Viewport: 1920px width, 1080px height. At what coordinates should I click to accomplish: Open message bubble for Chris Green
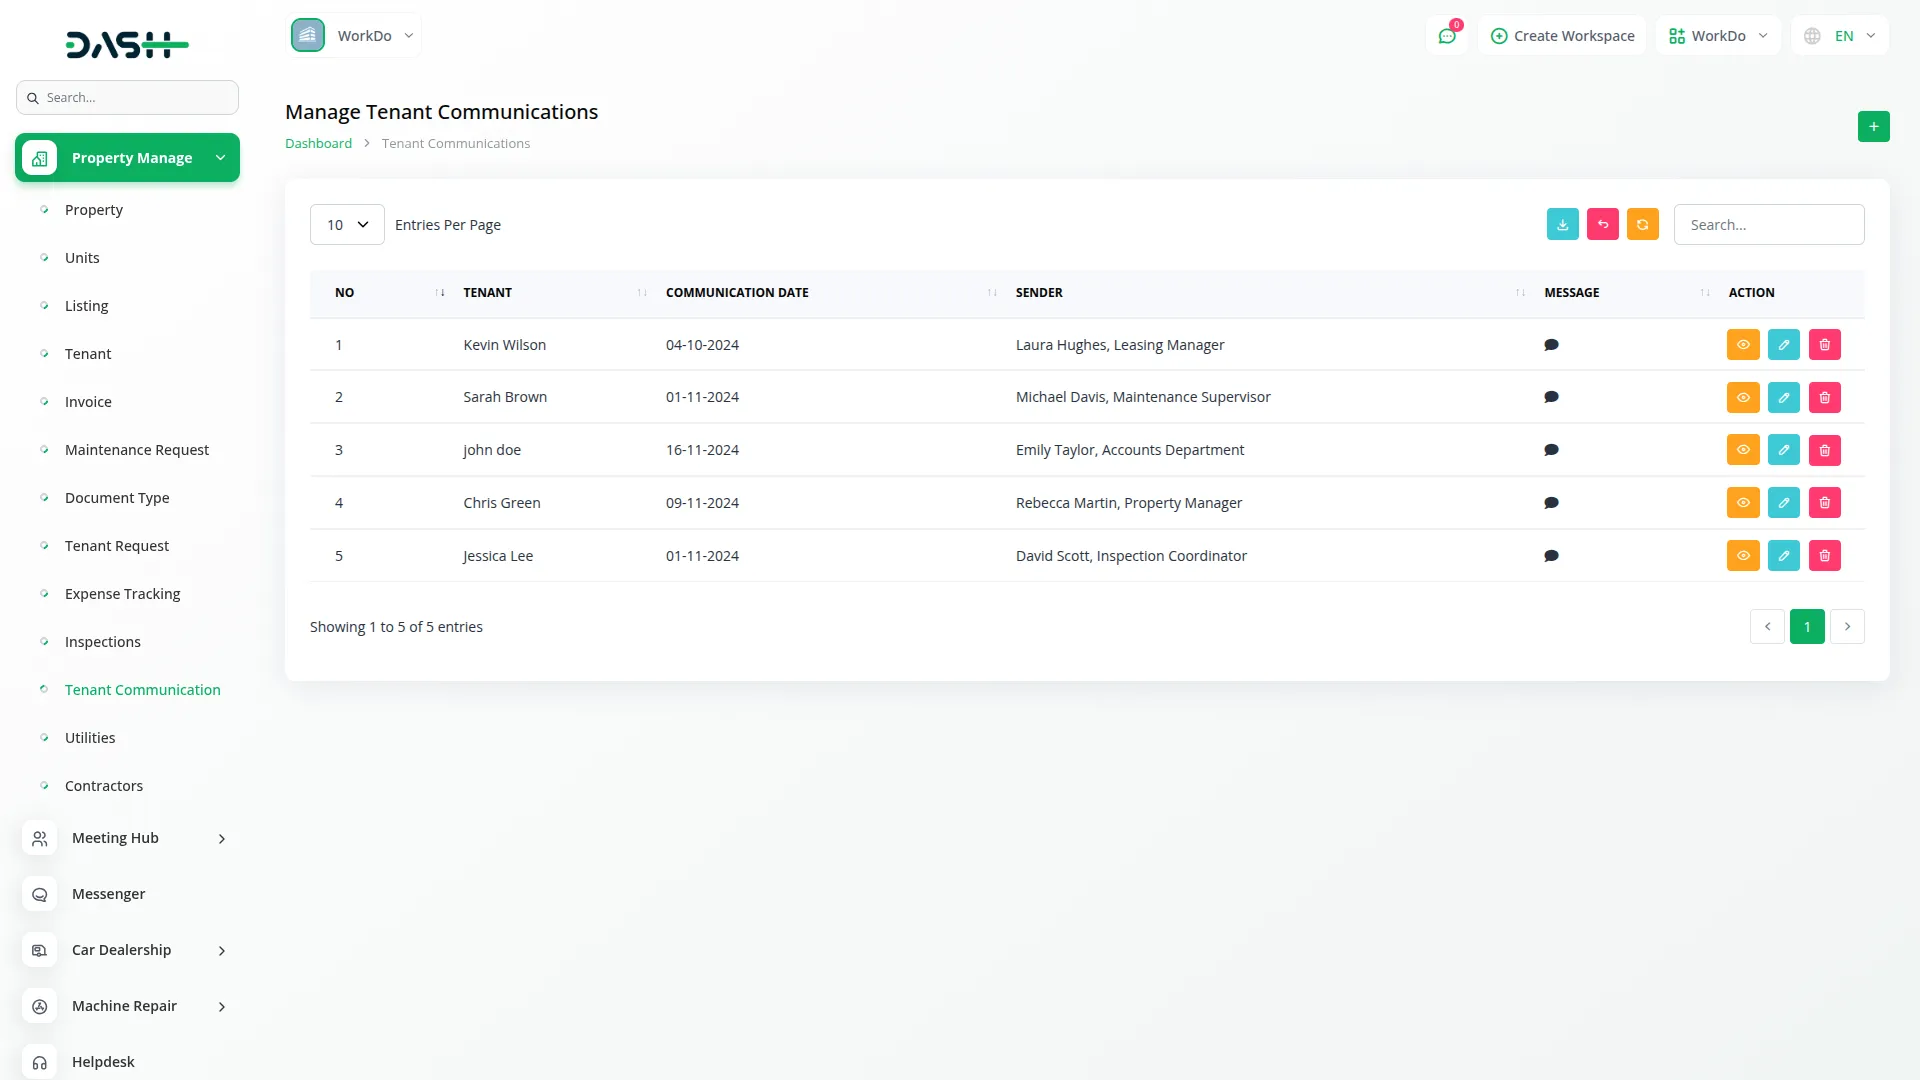(1551, 503)
